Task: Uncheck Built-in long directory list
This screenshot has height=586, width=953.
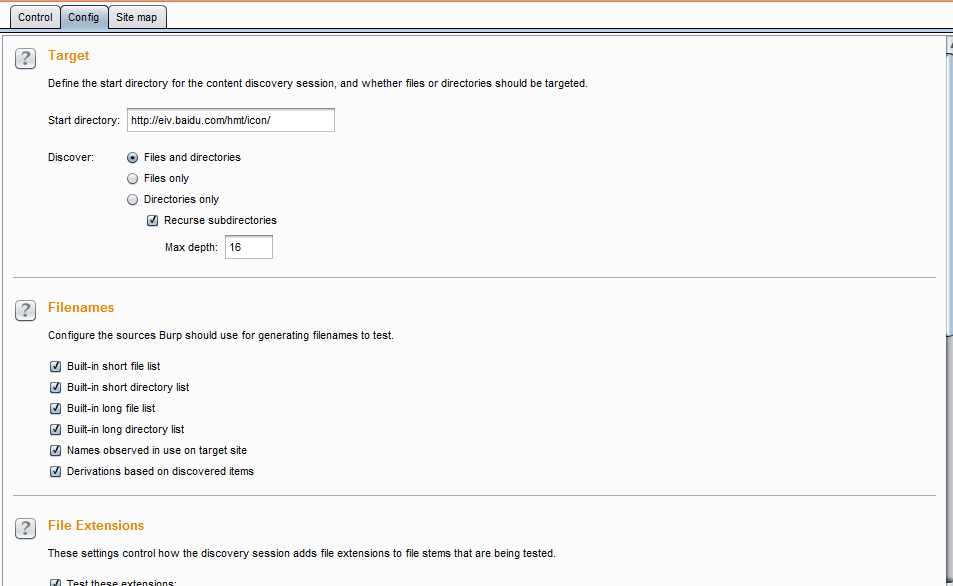Action: 55,429
